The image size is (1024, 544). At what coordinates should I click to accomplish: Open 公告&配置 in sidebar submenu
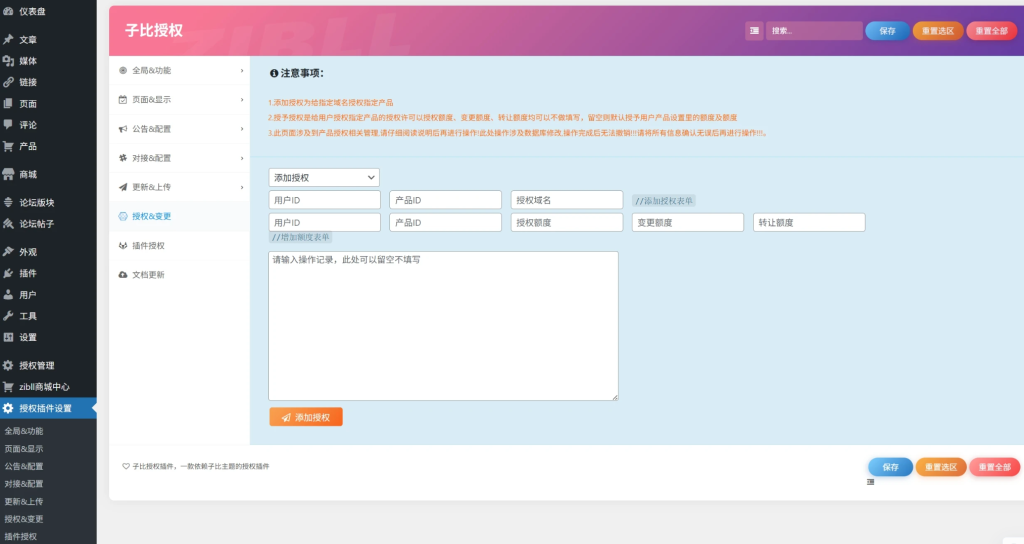click(24, 466)
